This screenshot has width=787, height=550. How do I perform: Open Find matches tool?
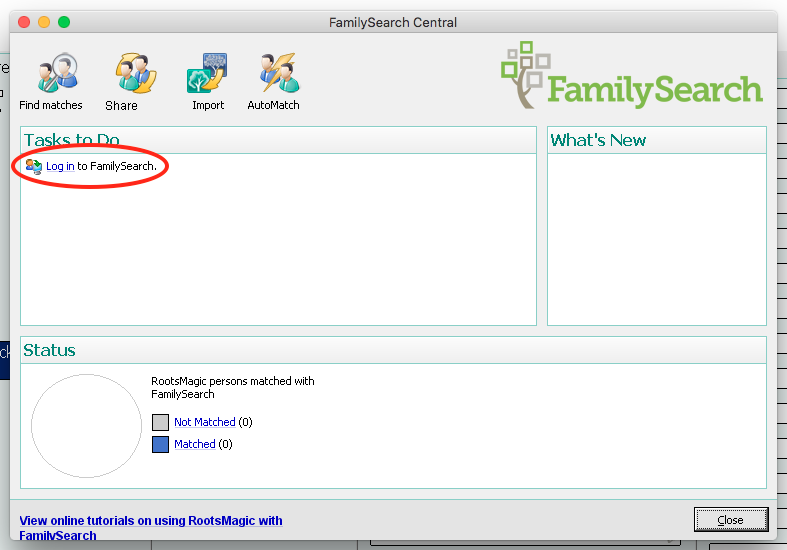pos(51,81)
